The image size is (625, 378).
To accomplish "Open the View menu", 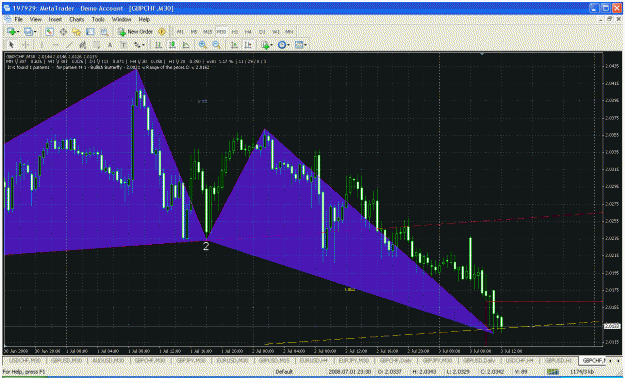I will point(35,19).
